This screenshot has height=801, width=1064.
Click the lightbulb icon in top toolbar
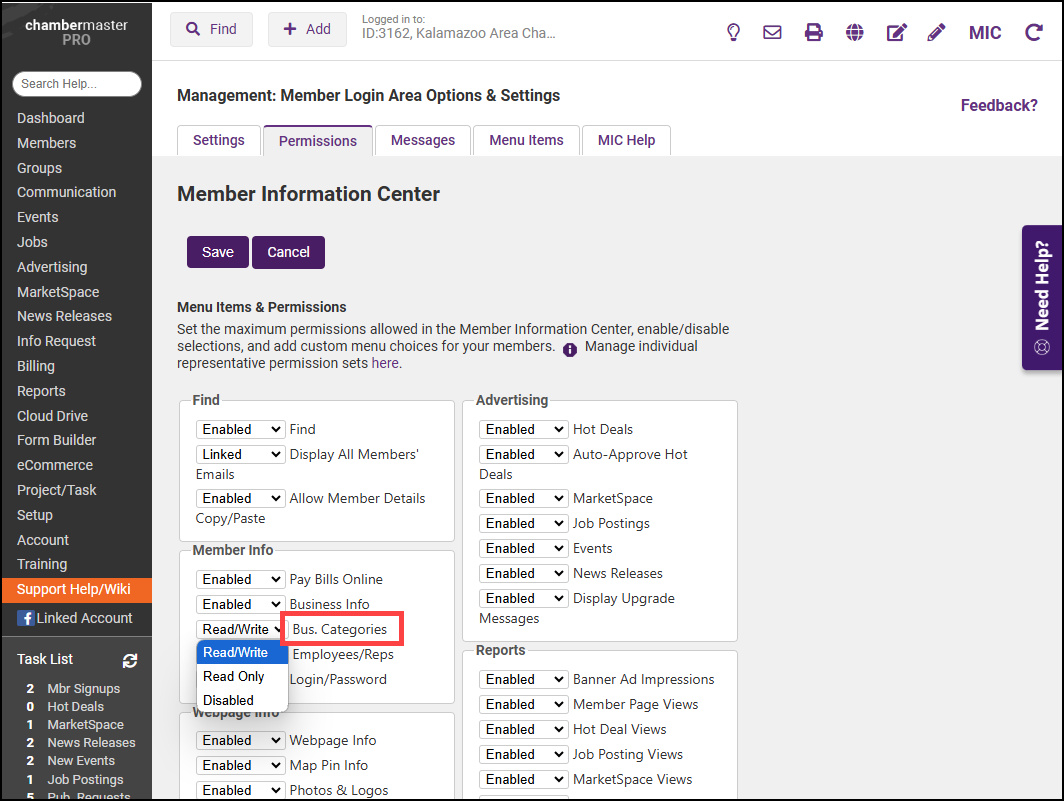733,32
